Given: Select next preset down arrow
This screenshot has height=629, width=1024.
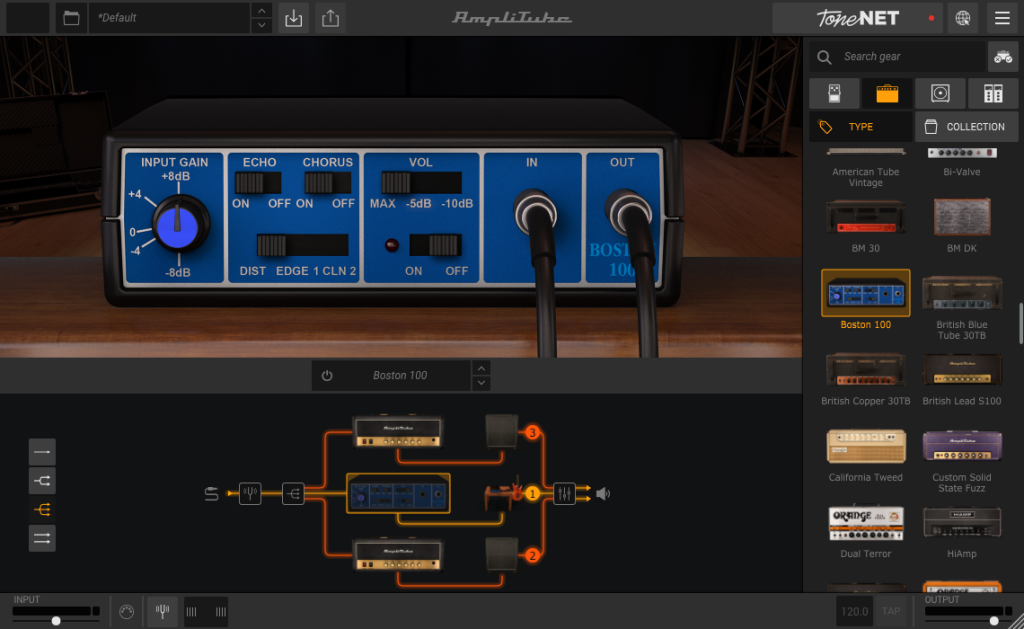Looking at the screenshot, I should pos(261,25).
